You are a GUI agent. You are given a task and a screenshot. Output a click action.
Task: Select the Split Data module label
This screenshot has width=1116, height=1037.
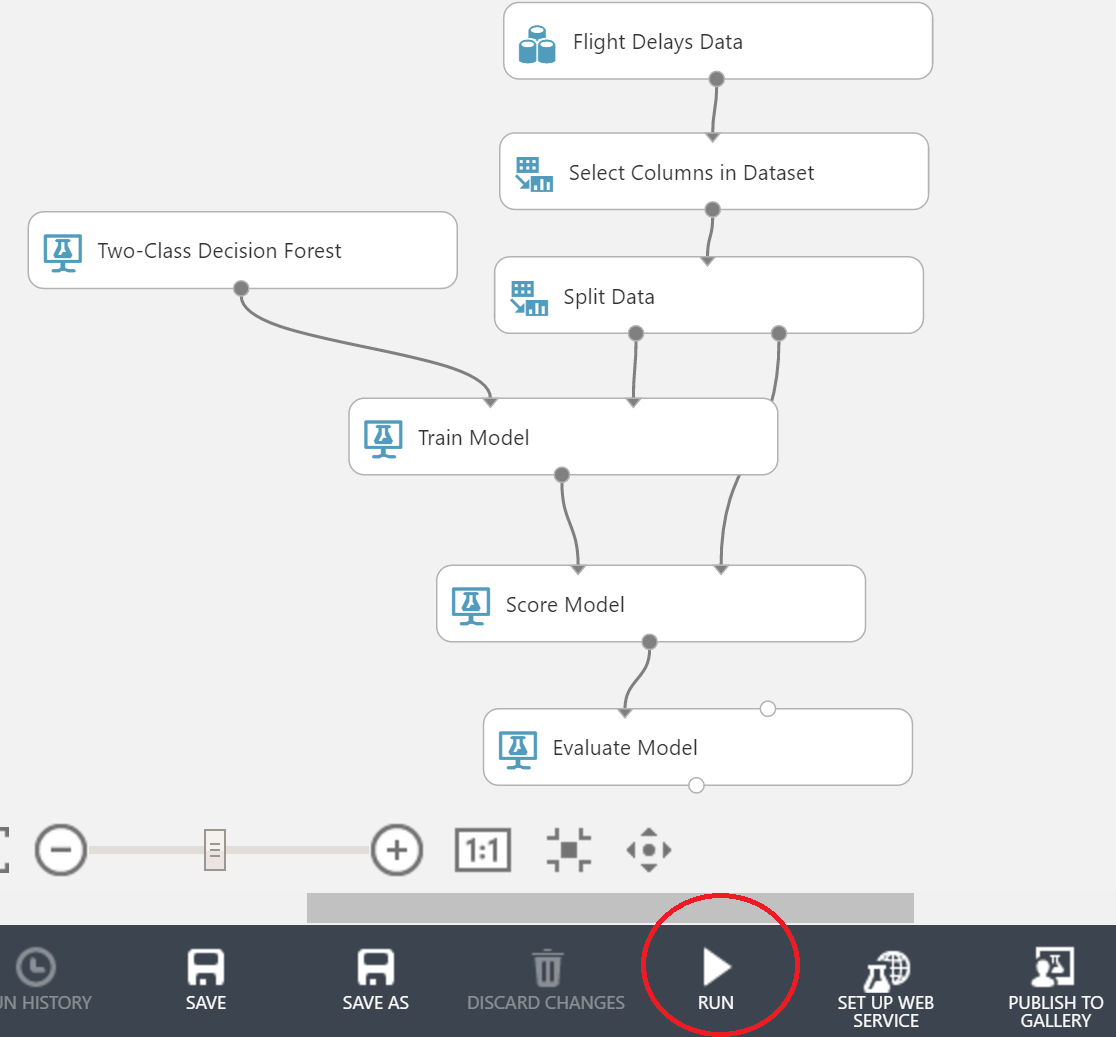pos(609,297)
